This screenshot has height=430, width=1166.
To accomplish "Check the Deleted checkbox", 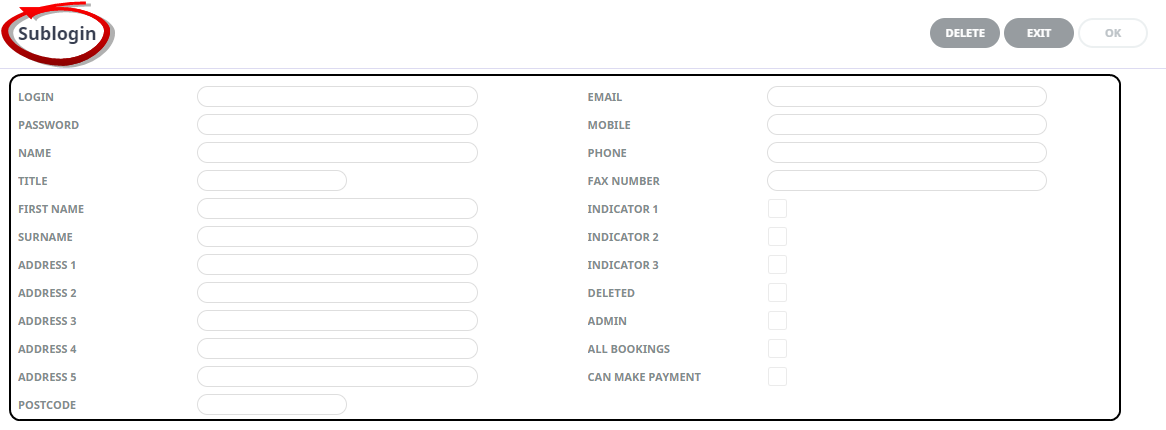I will (777, 293).
